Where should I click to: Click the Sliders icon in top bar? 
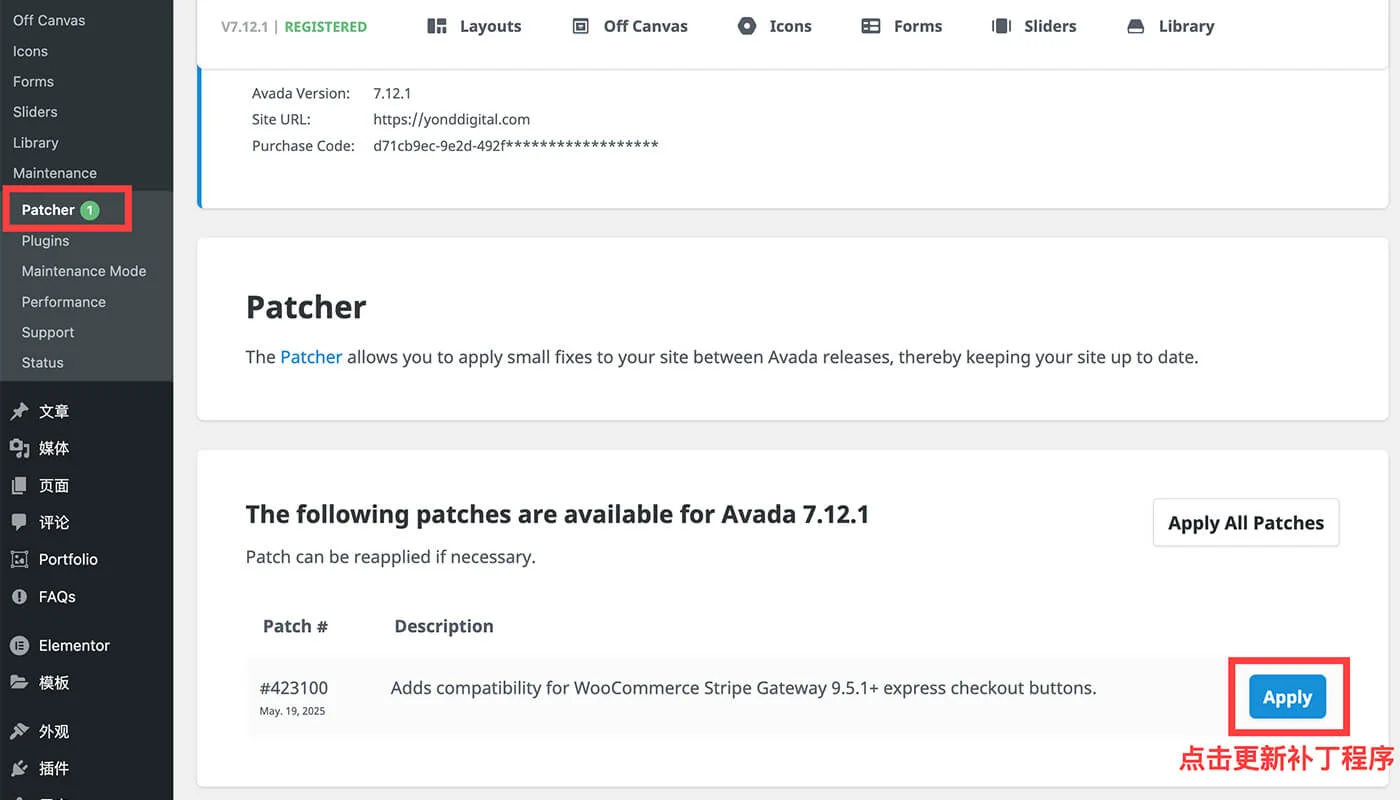(x=1001, y=27)
